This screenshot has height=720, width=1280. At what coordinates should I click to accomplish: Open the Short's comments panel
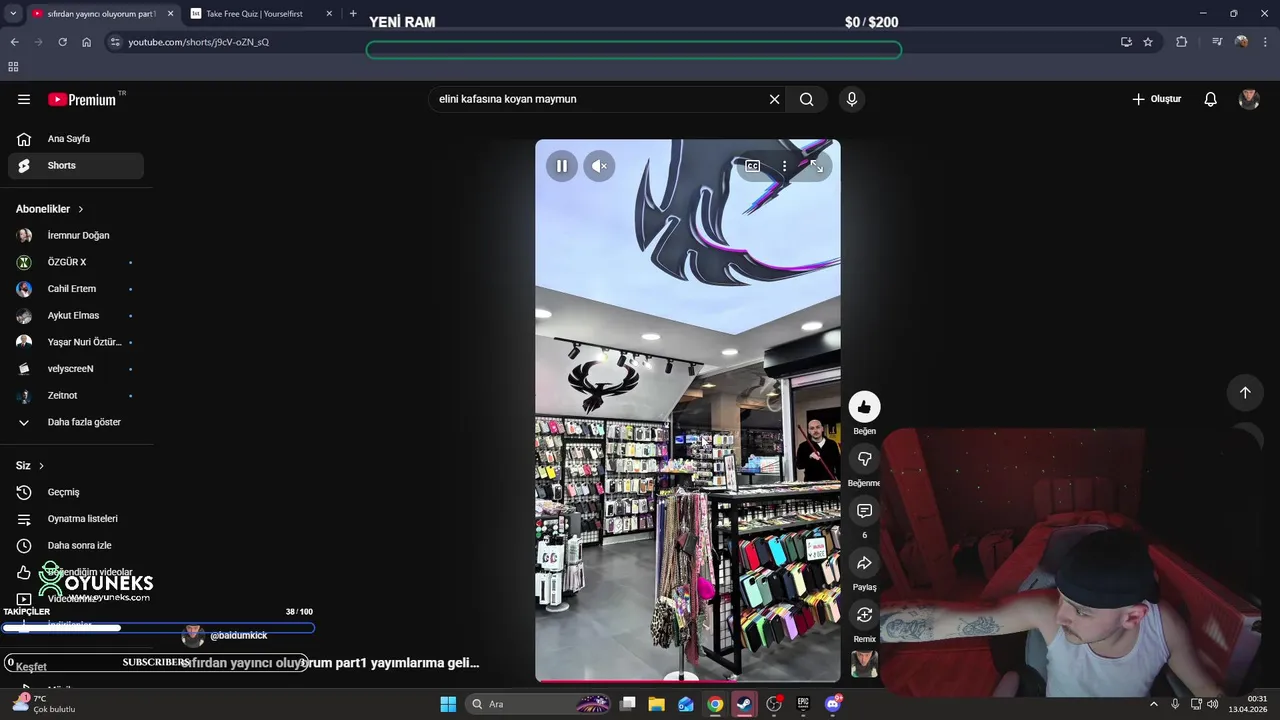pos(865,511)
